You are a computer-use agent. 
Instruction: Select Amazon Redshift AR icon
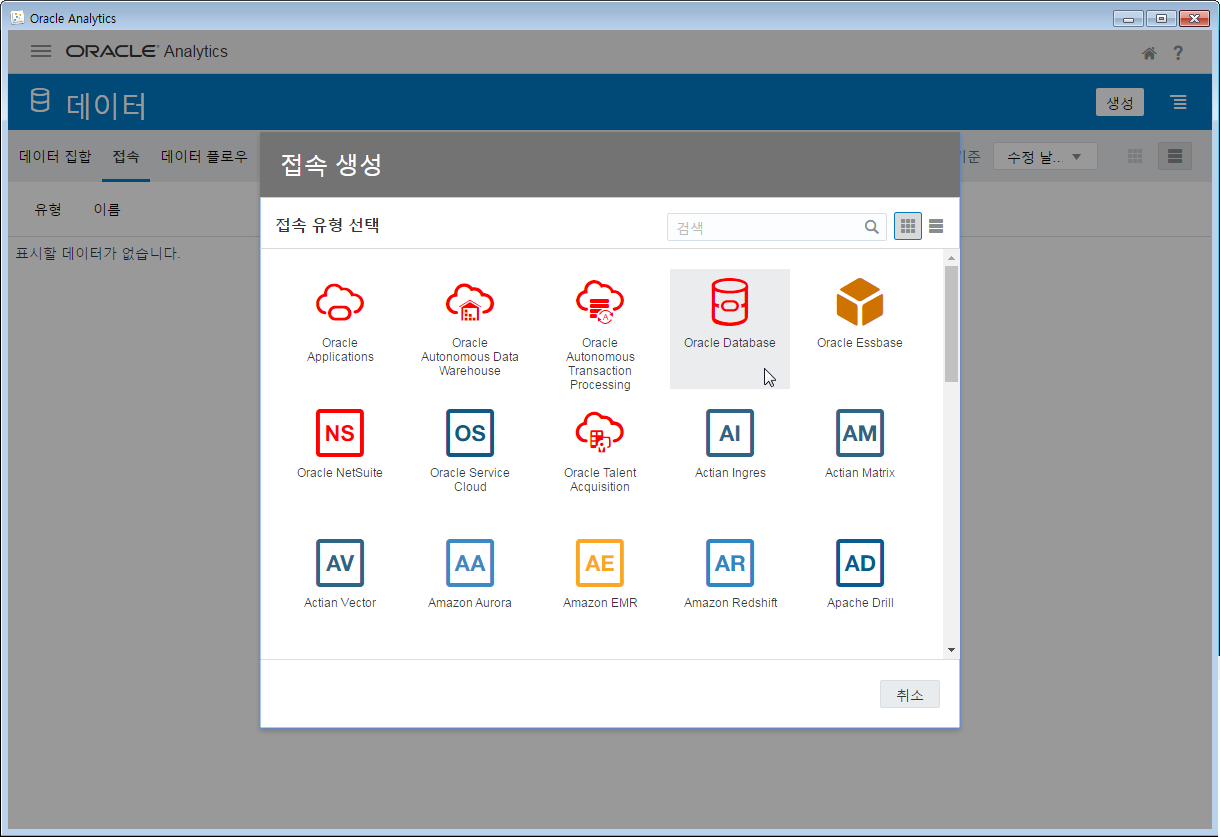(x=730, y=563)
